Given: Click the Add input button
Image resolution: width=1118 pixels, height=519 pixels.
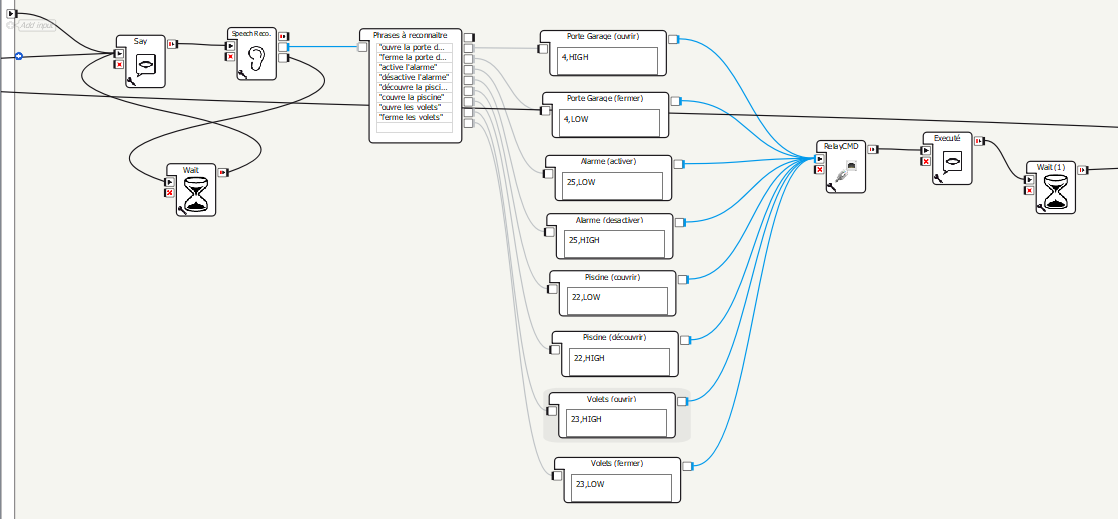Looking at the screenshot, I should (x=34, y=25).
